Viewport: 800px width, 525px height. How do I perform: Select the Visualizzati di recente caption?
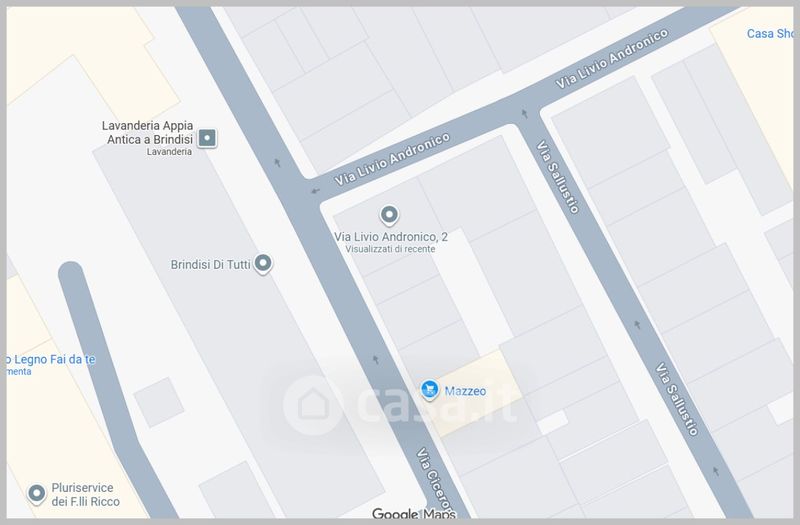point(390,249)
